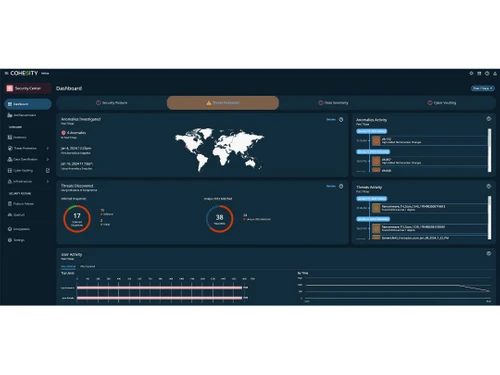Click the Anomalies Activity card header icon
This screenshot has height=375, width=500.
click(489, 119)
